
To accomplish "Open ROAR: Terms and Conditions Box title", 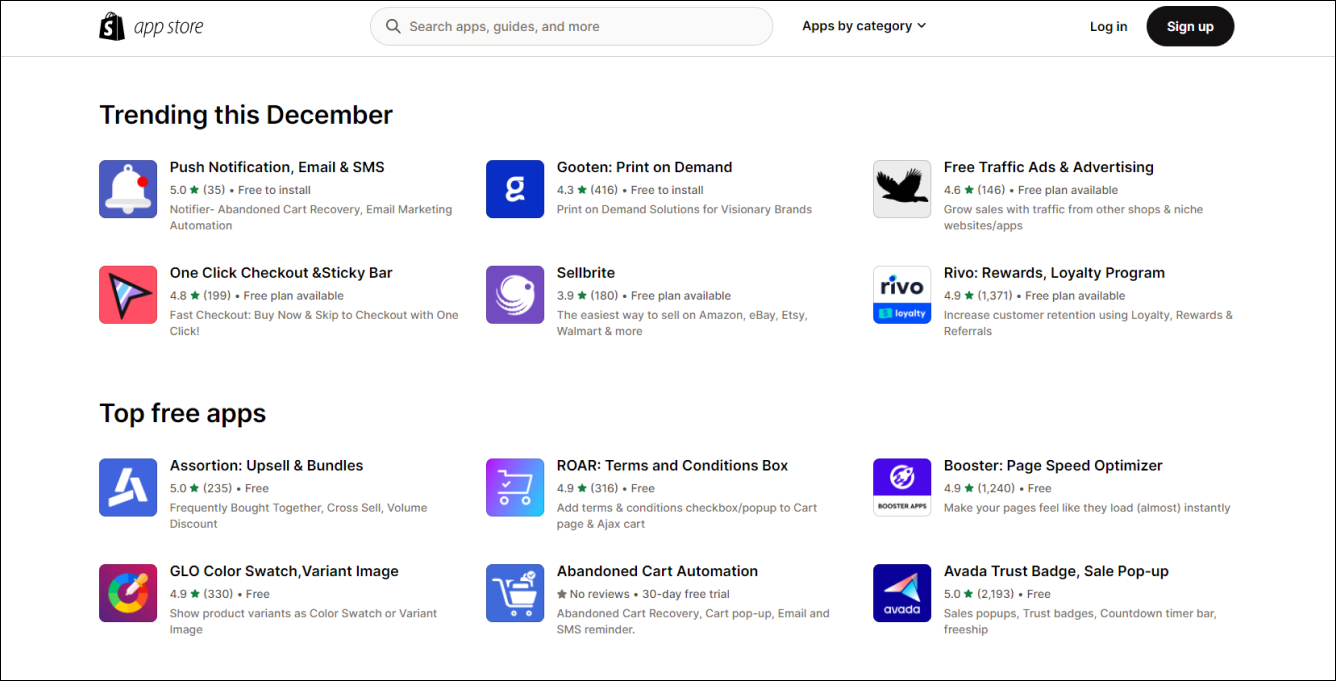I will click(673, 466).
